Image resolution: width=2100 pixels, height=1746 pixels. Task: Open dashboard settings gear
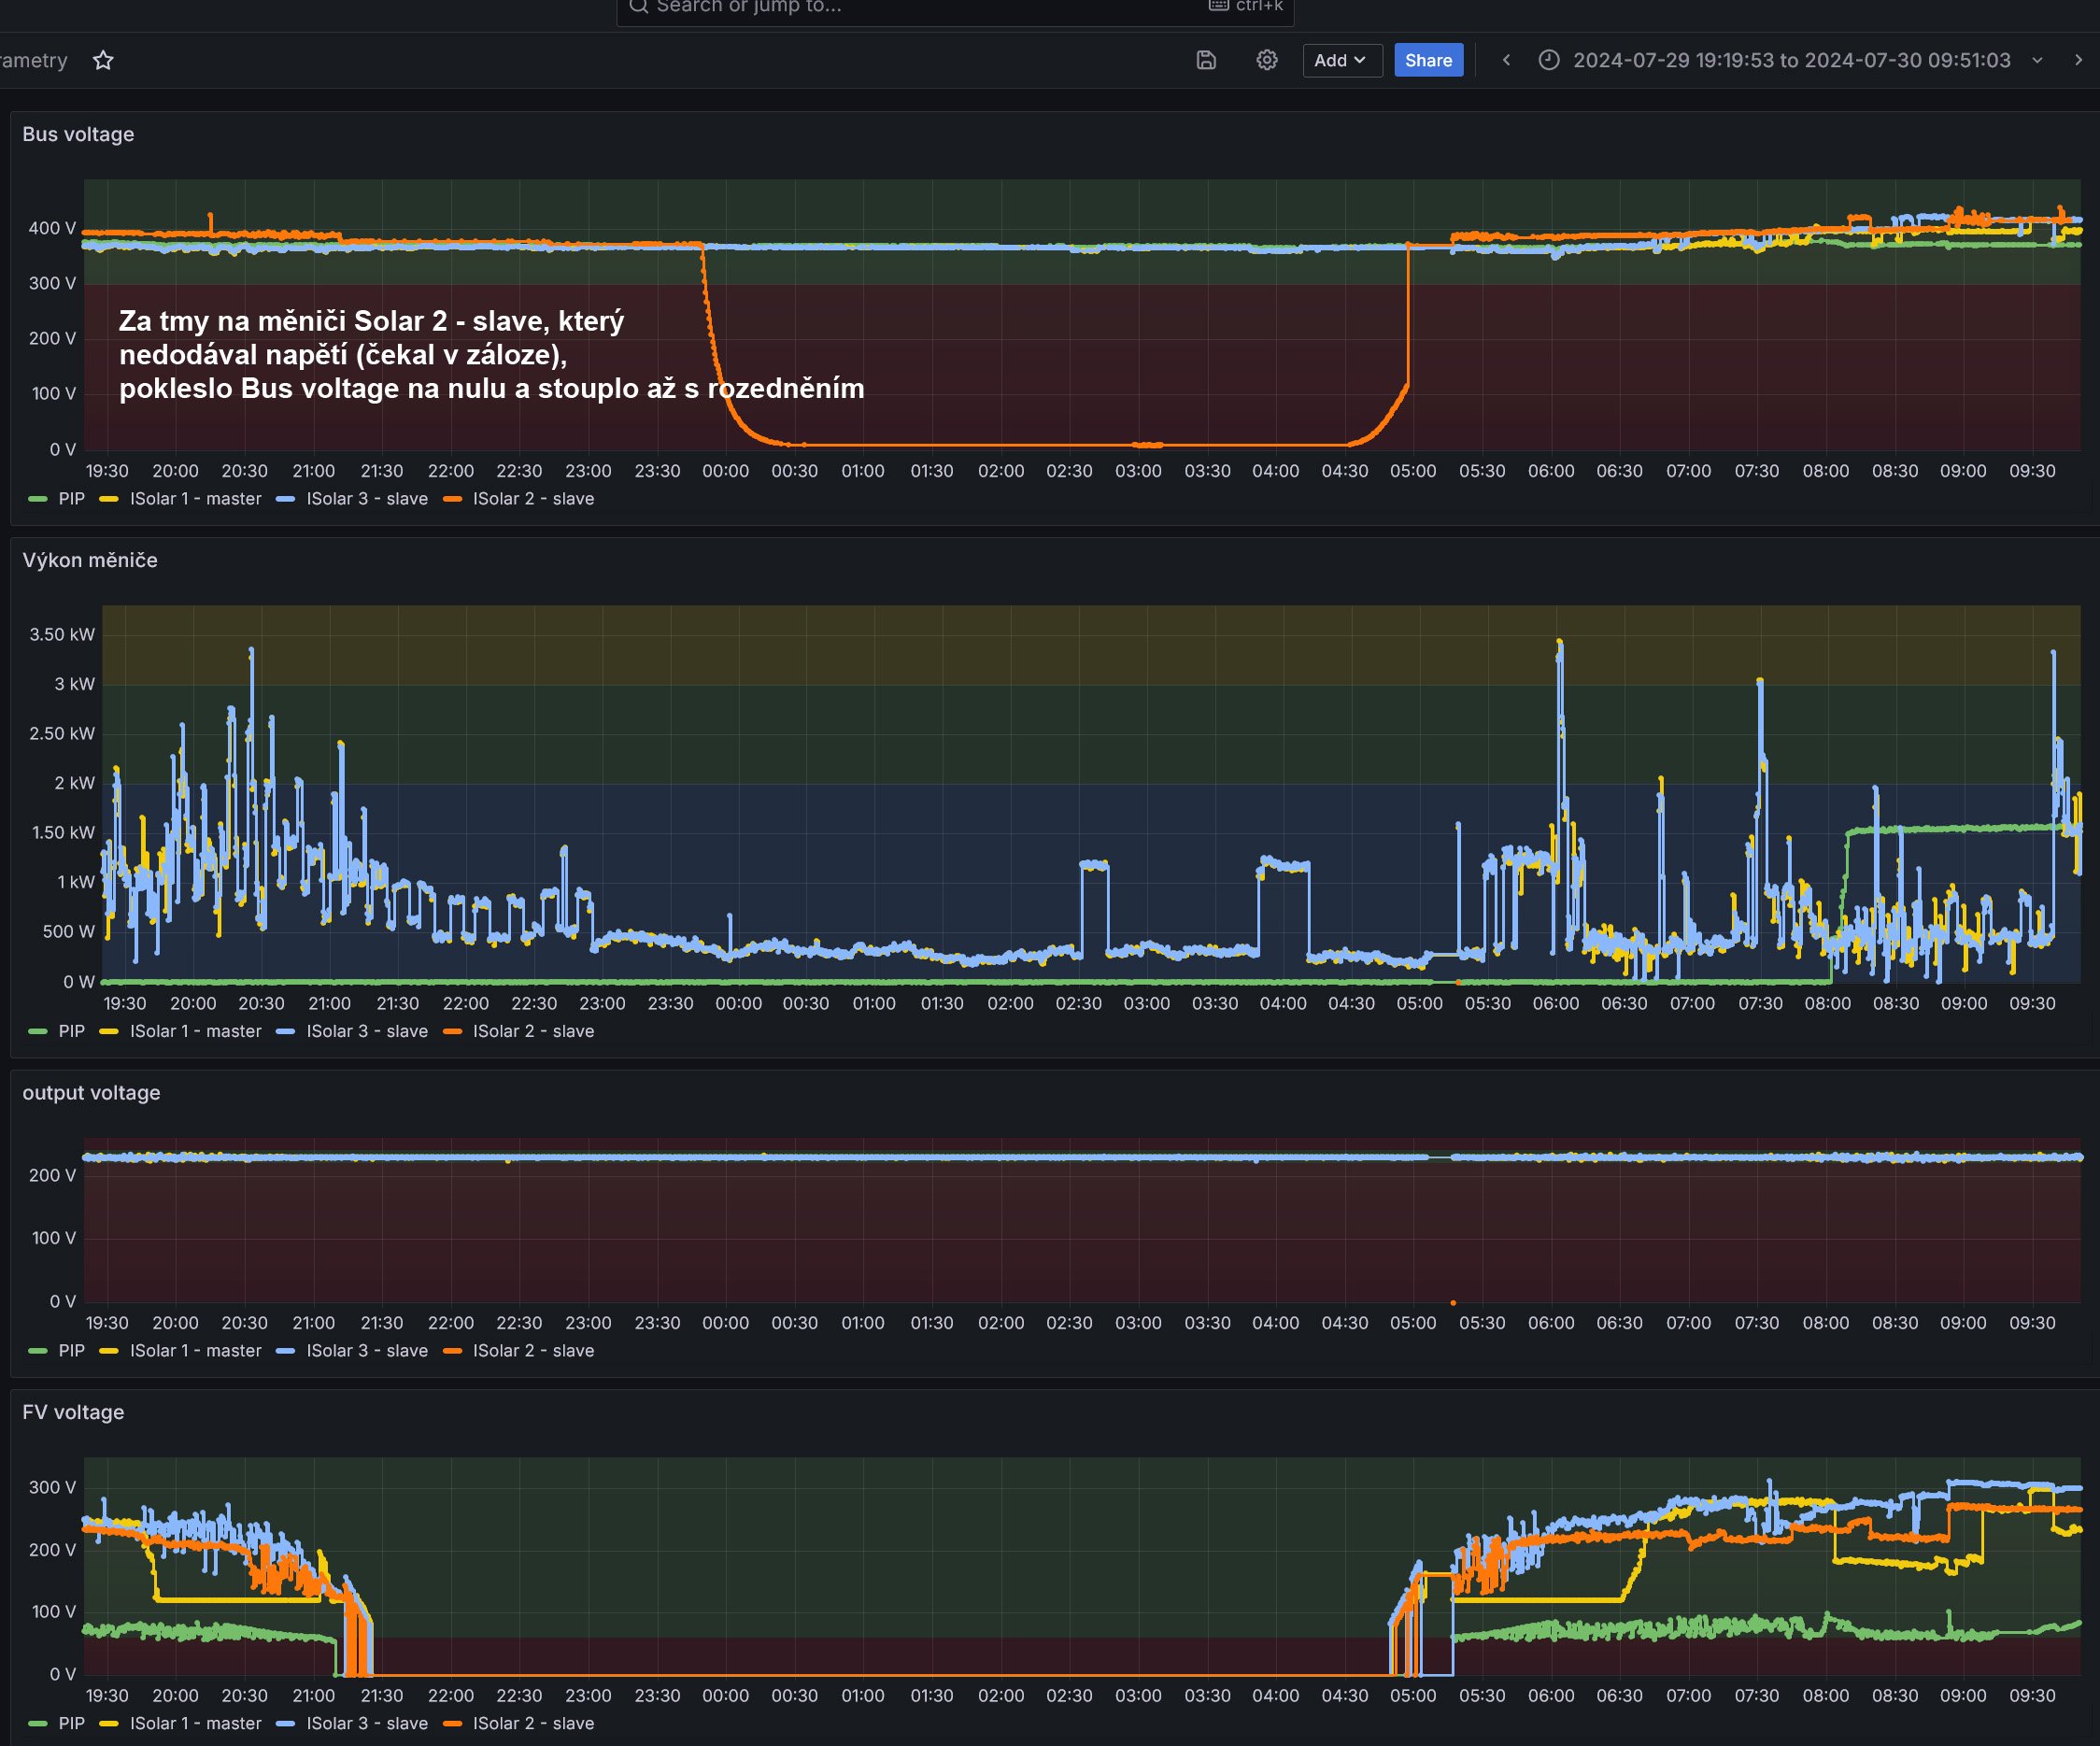tap(1266, 61)
